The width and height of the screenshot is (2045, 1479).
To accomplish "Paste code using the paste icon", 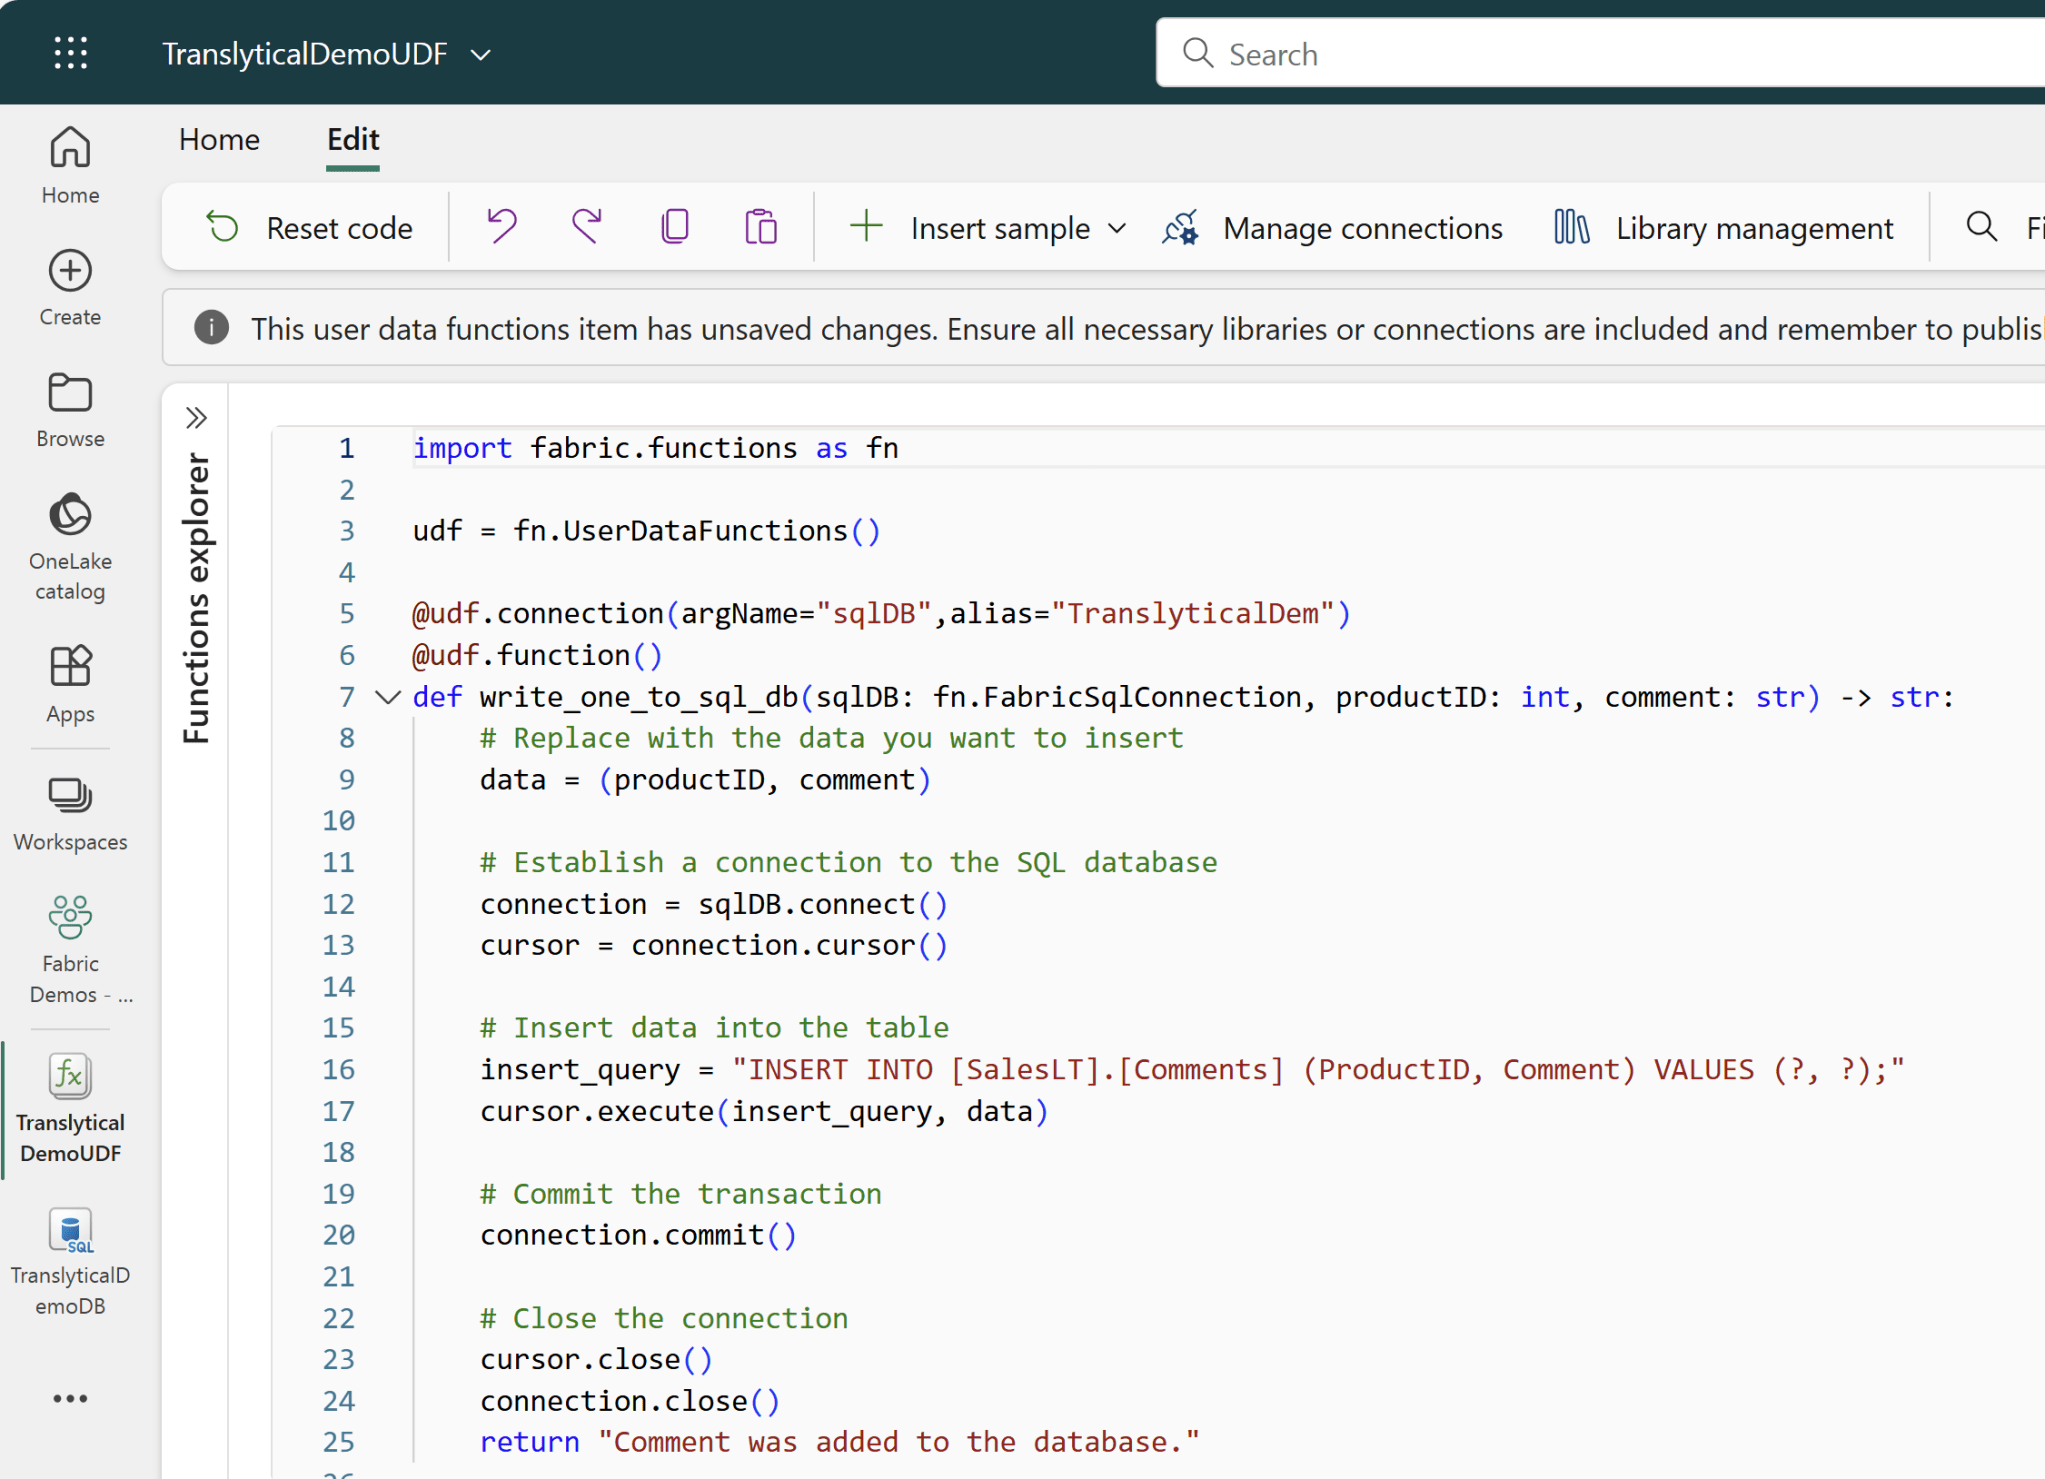I will 760,227.
